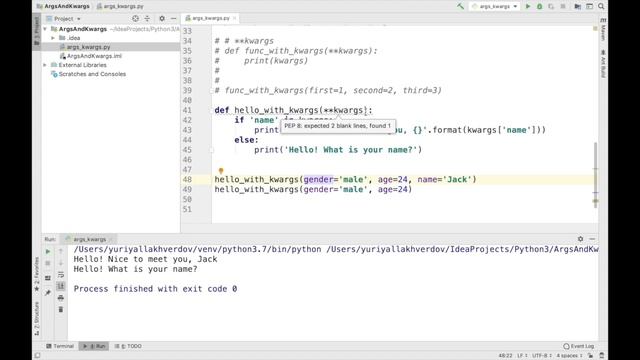Expand the .idea folder

pos(53,38)
